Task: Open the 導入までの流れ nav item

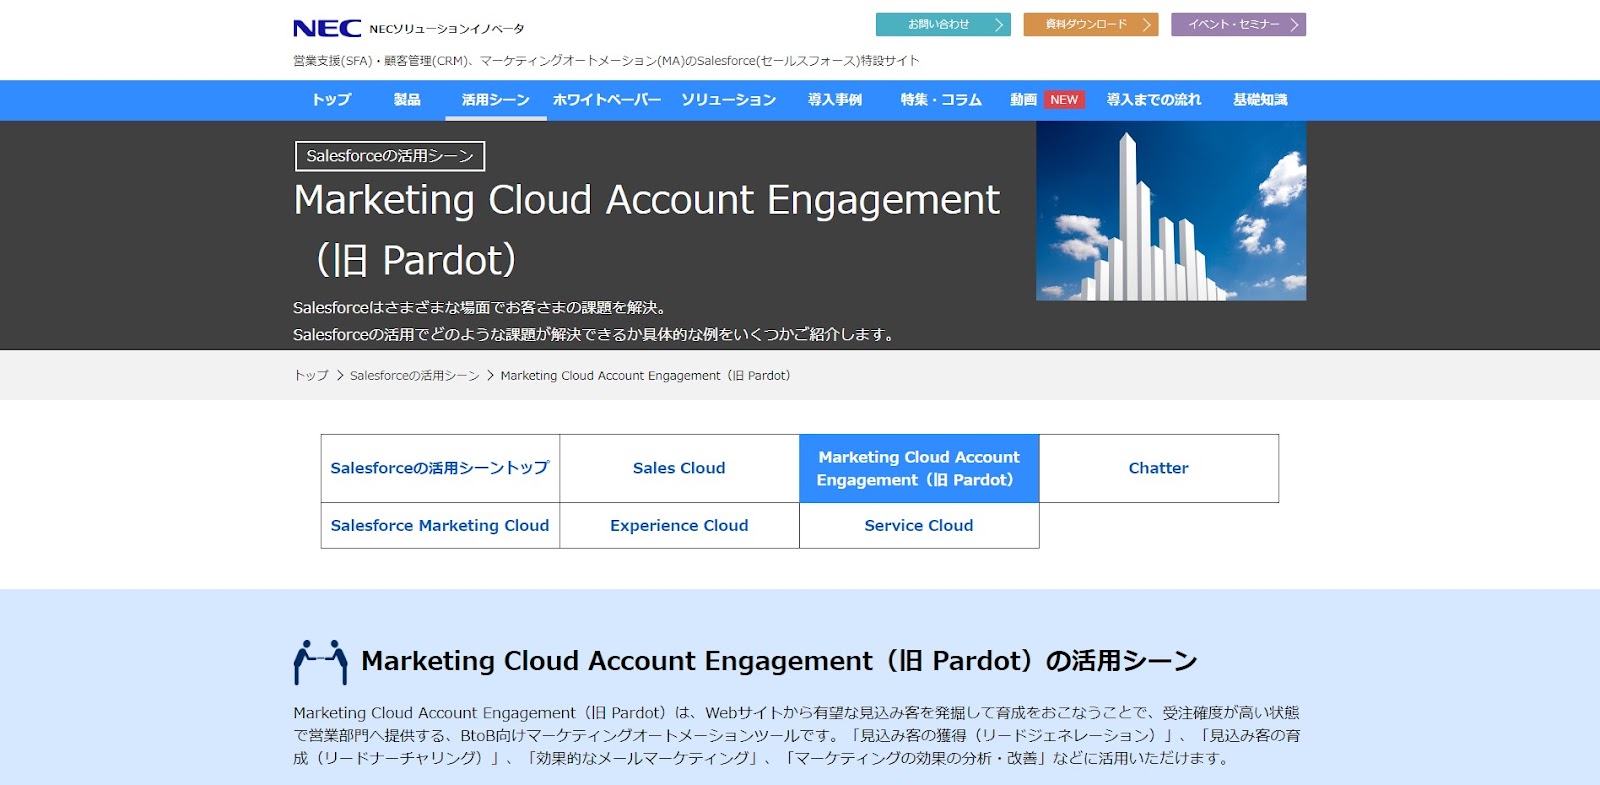Action: coord(1154,100)
